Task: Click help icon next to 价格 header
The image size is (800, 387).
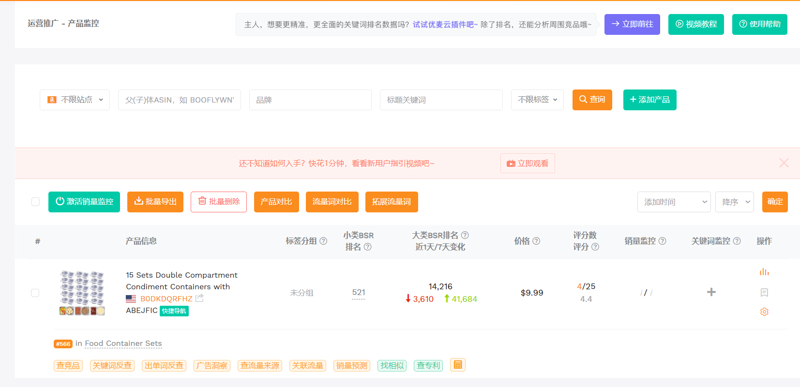Action: tap(536, 241)
